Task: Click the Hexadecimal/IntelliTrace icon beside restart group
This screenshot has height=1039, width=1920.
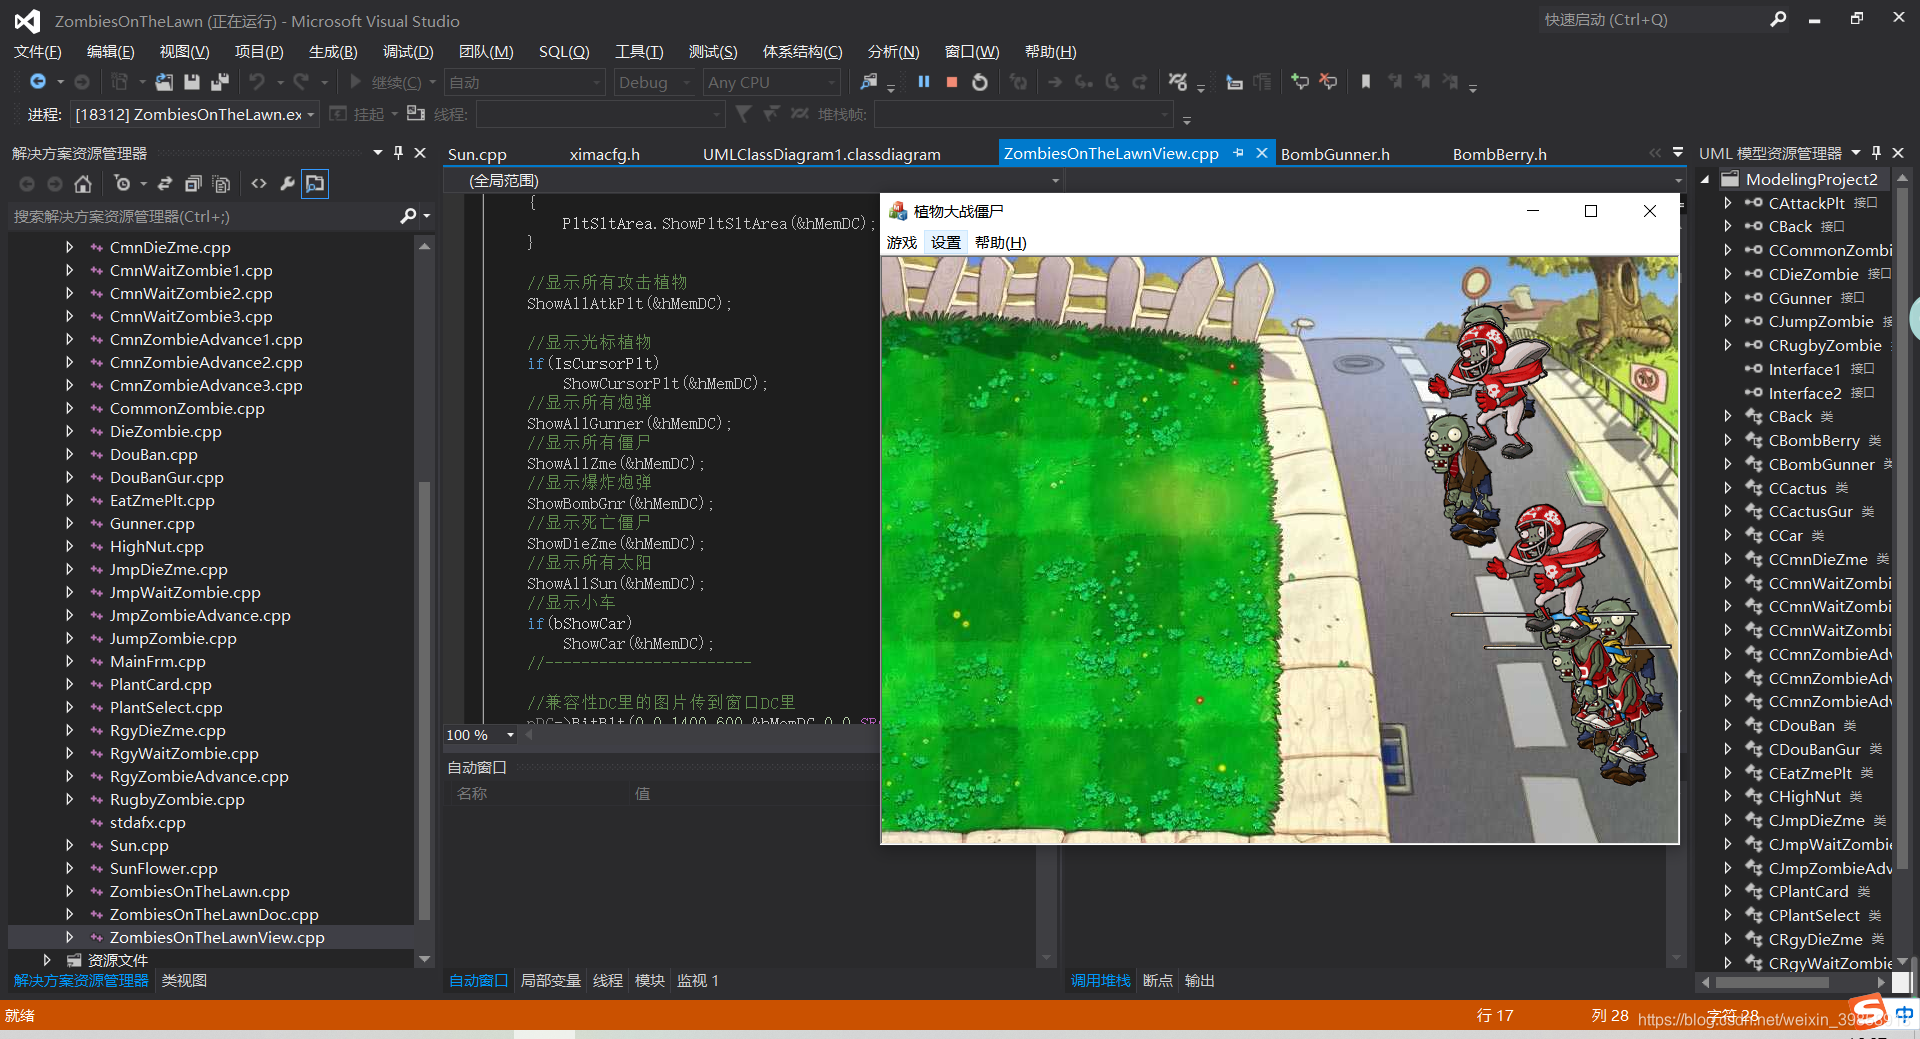Action: (x=1178, y=82)
